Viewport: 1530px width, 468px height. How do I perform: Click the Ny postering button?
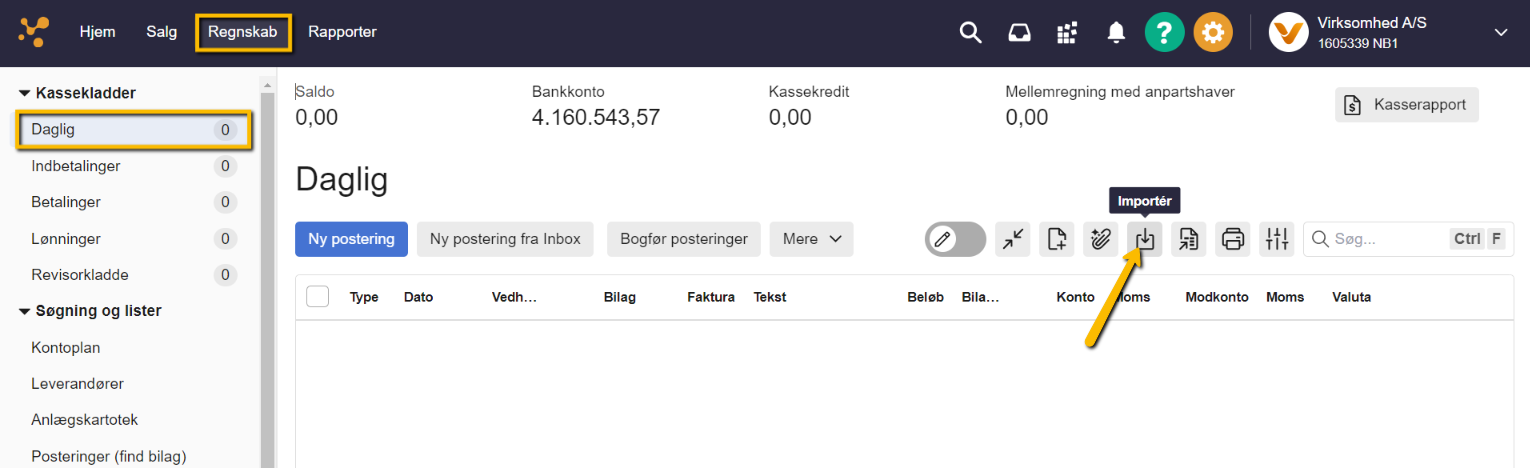(x=351, y=239)
